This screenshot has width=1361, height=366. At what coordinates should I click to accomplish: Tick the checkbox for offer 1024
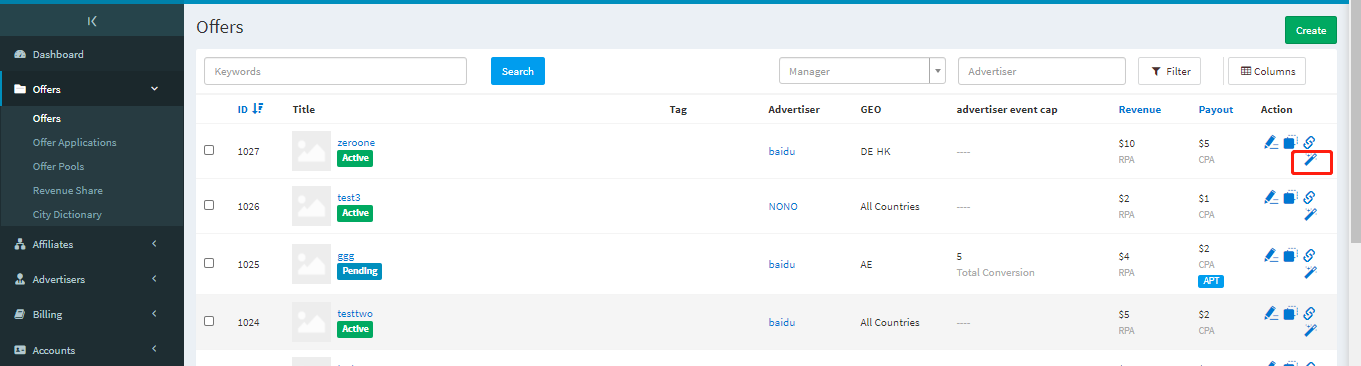pos(209,321)
